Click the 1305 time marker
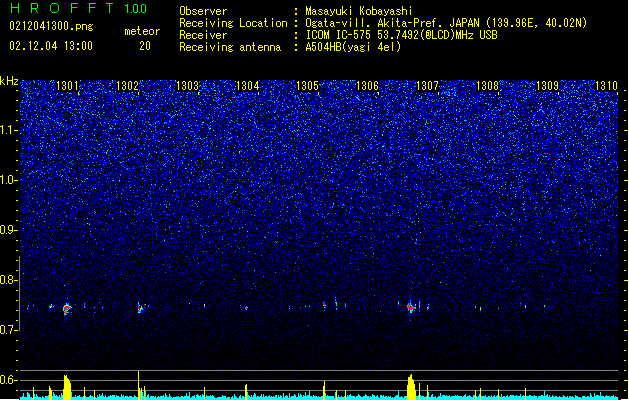This screenshot has width=629, height=400. (307, 86)
